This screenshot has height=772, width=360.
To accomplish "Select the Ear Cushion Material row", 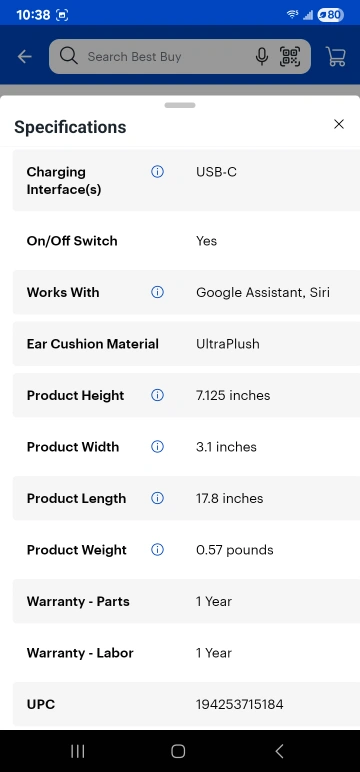I will (x=186, y=344).
